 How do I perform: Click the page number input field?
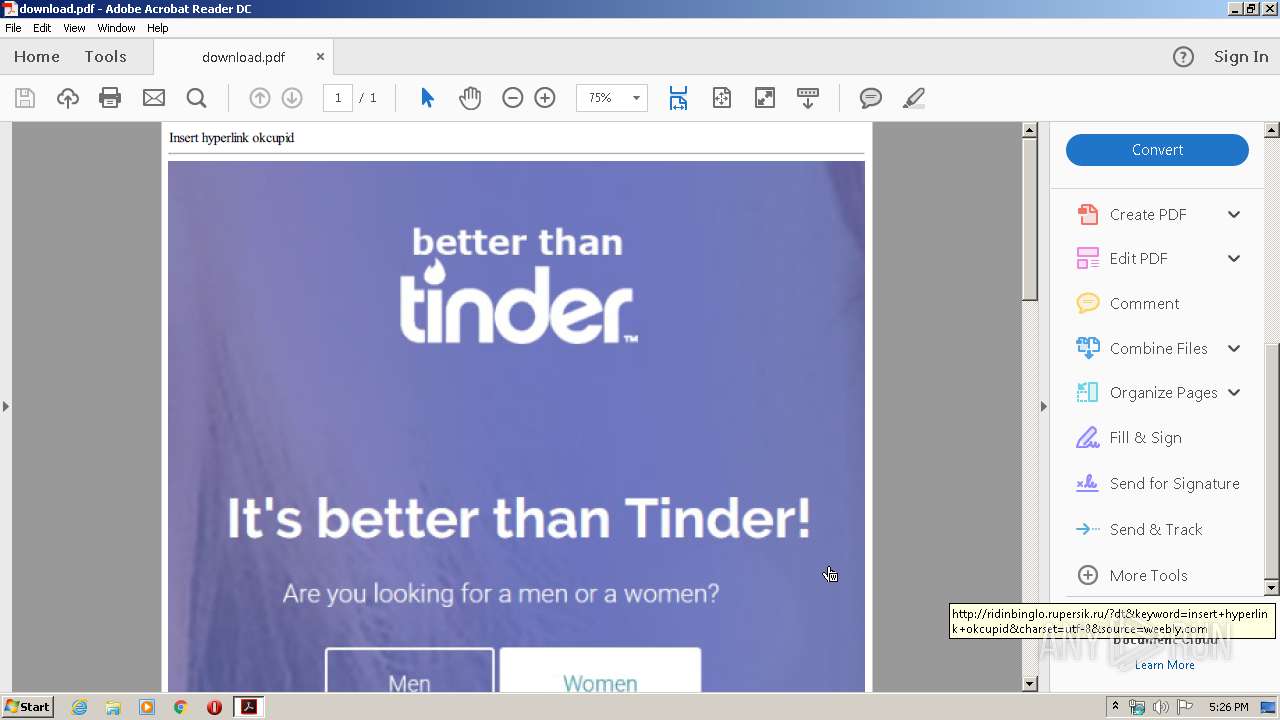pyautogui.click(x=338, y=98)
